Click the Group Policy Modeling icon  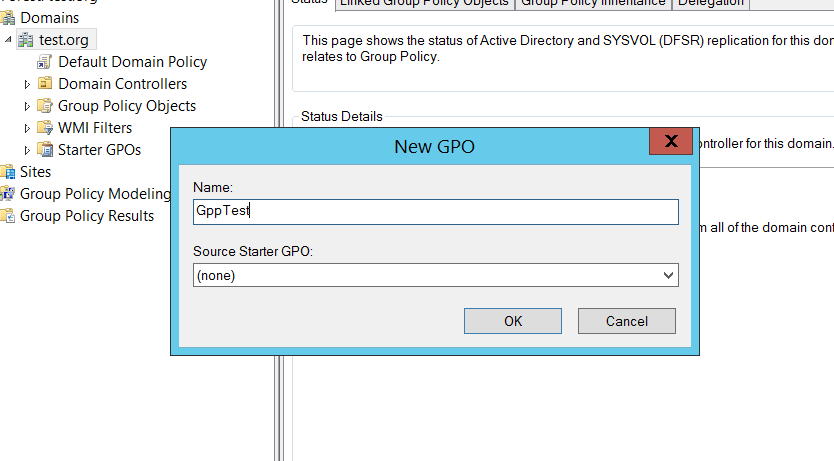coord(8,194)
